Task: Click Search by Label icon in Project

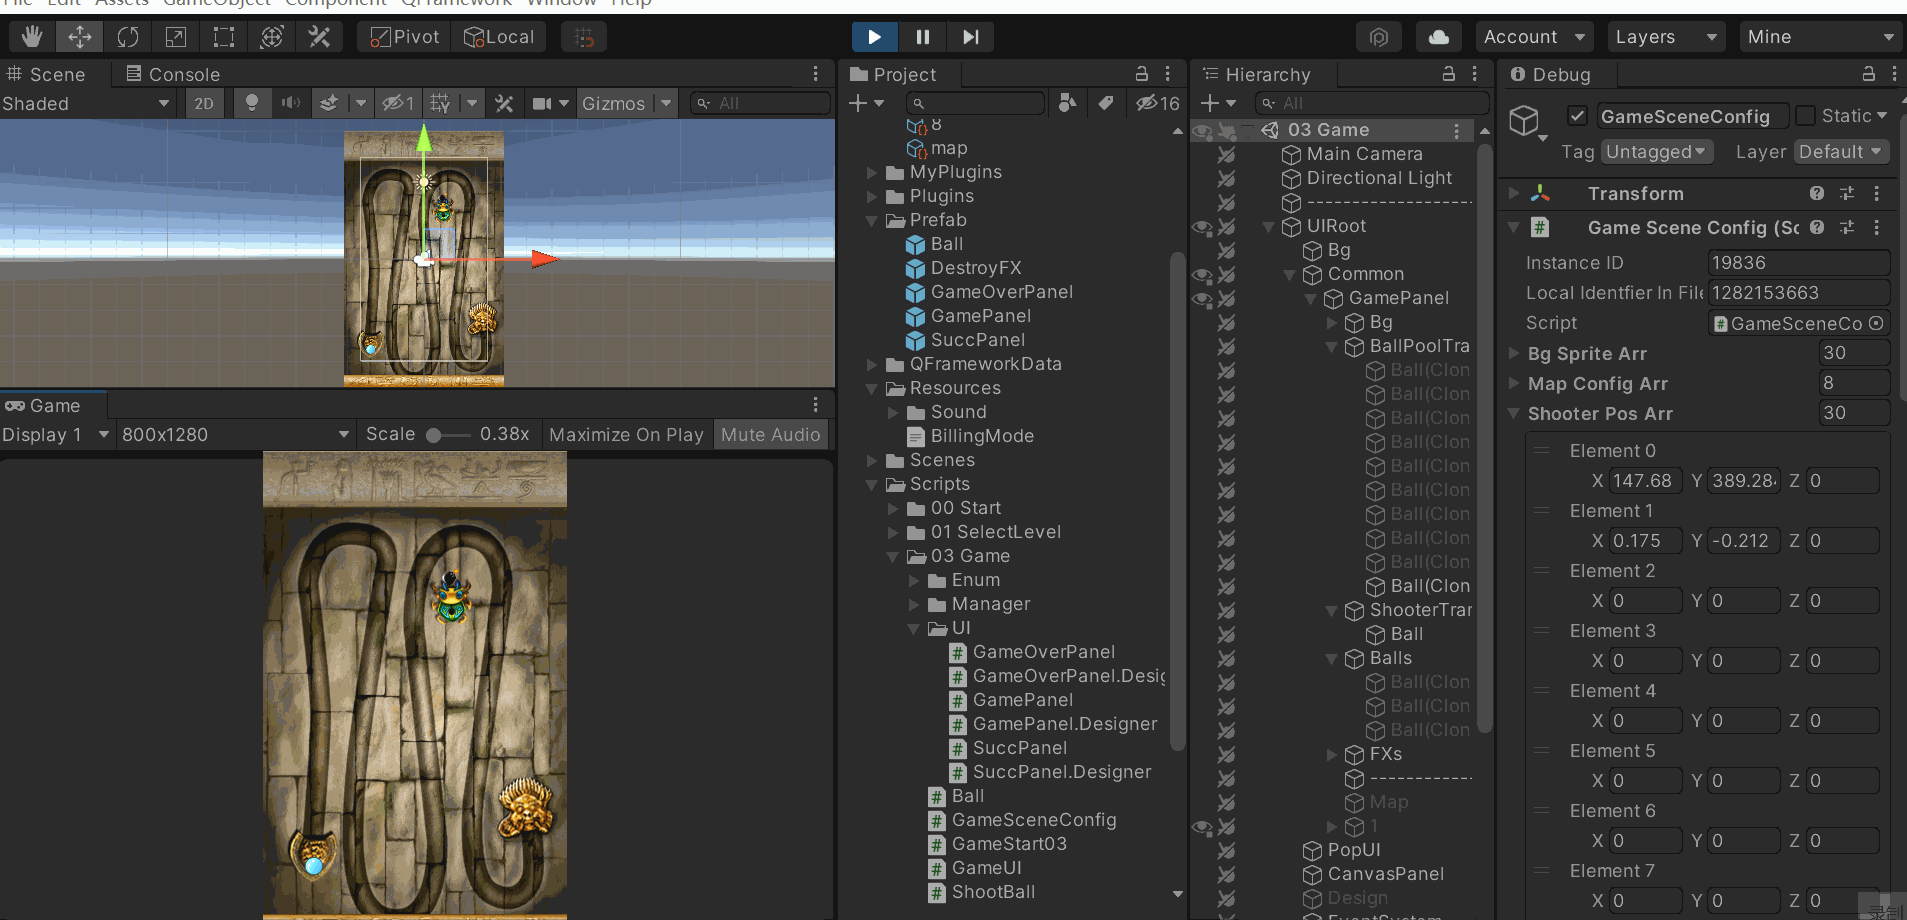Action: [1105, 102]
